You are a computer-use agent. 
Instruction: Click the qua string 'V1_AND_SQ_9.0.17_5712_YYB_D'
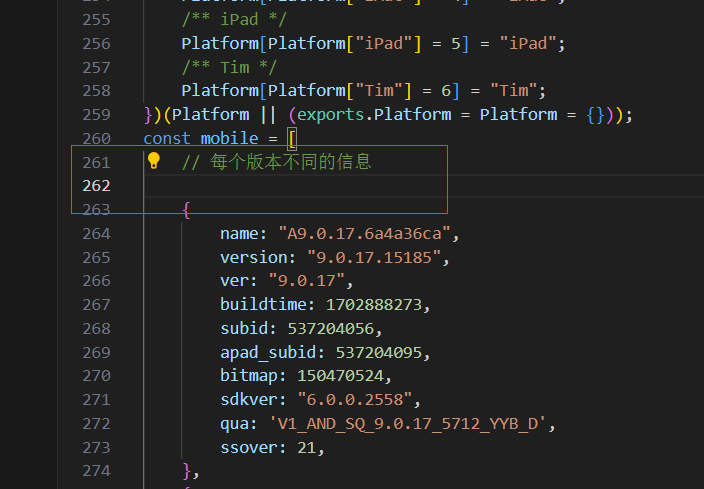point(411,424)
